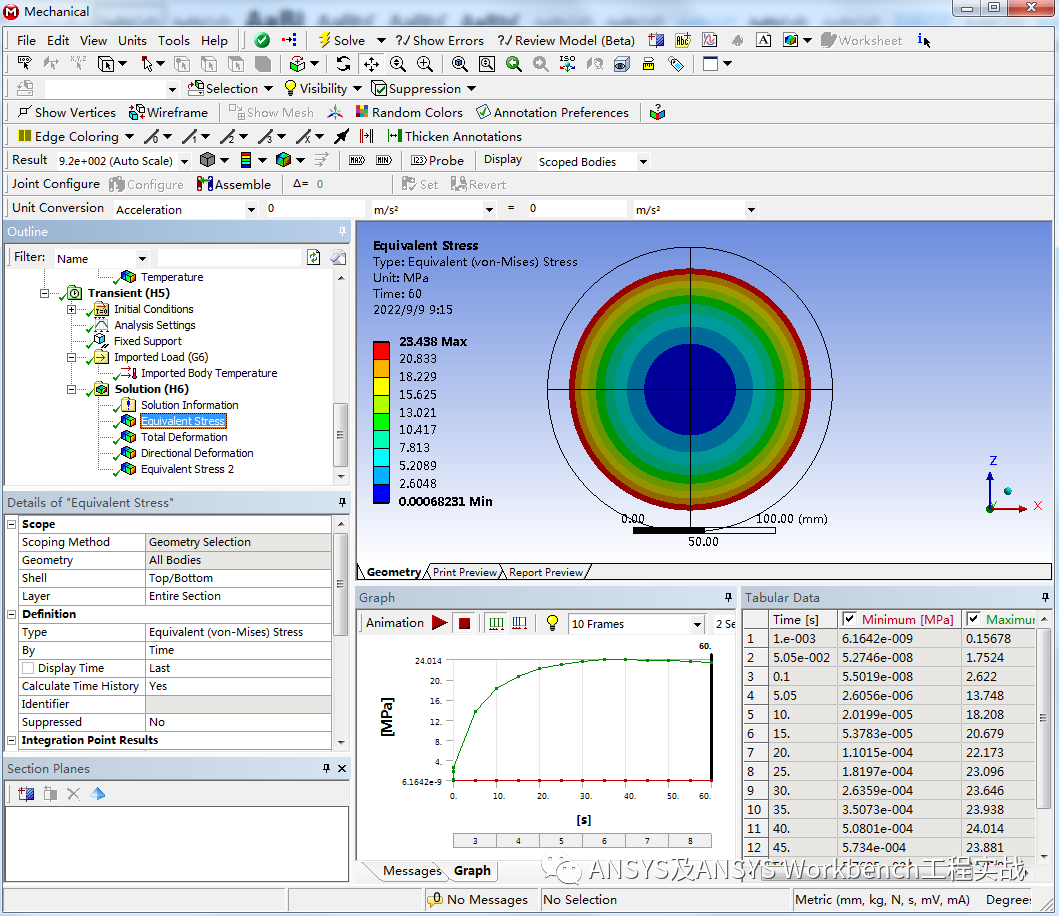
Task: Play the result animation
Action: pos(440,623)
